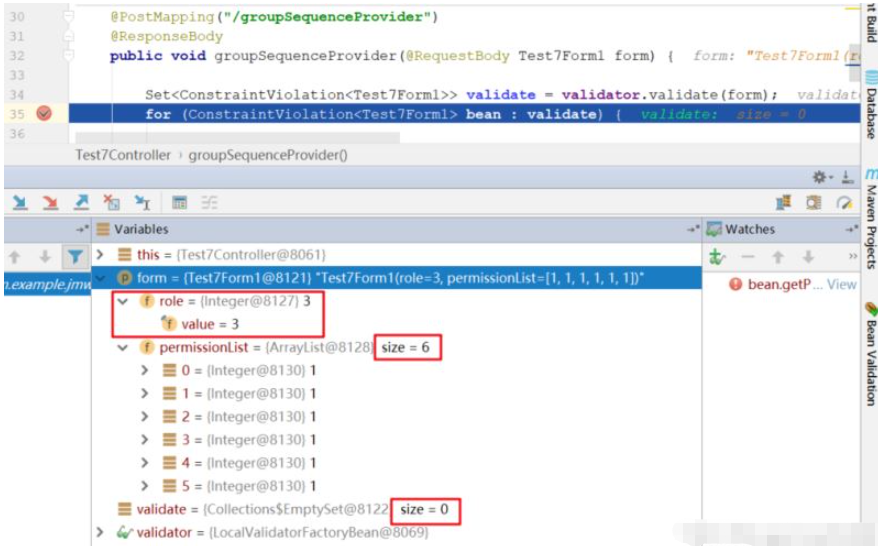Expand permissionList element 2
Viewport: 878px width, 546px height.
coord(144,417)
